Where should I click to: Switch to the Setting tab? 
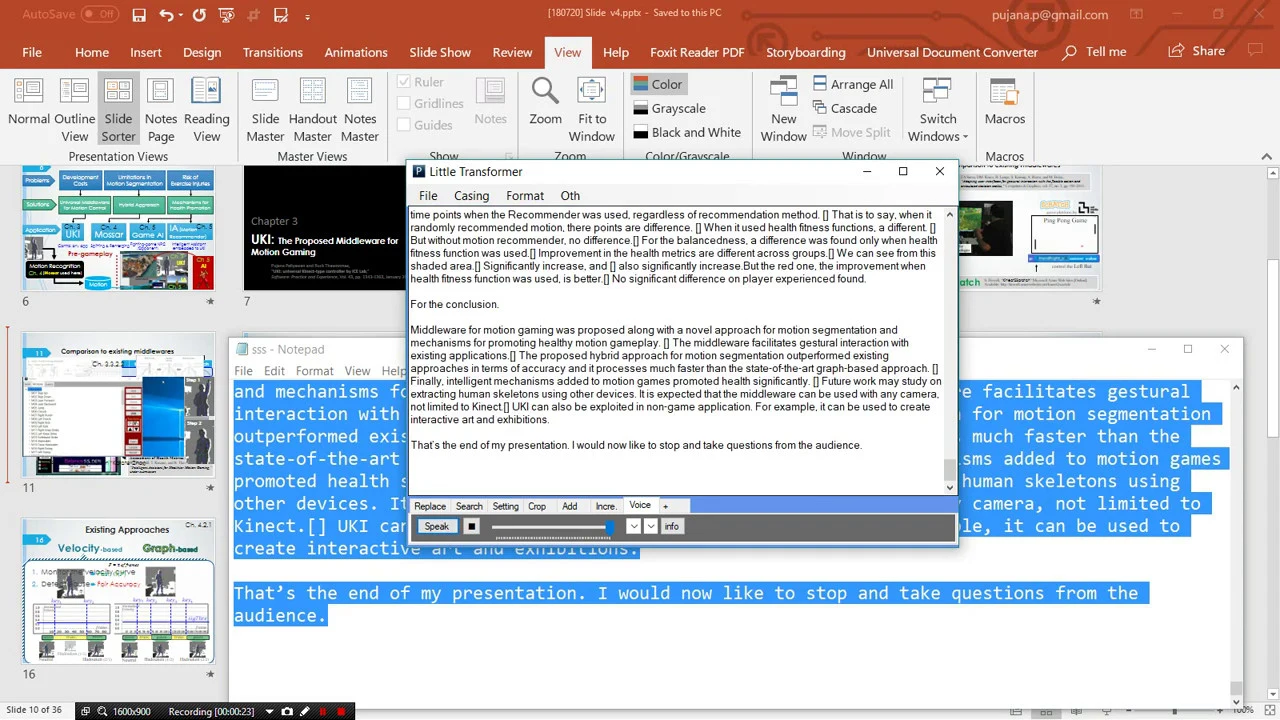pos(505,506)
